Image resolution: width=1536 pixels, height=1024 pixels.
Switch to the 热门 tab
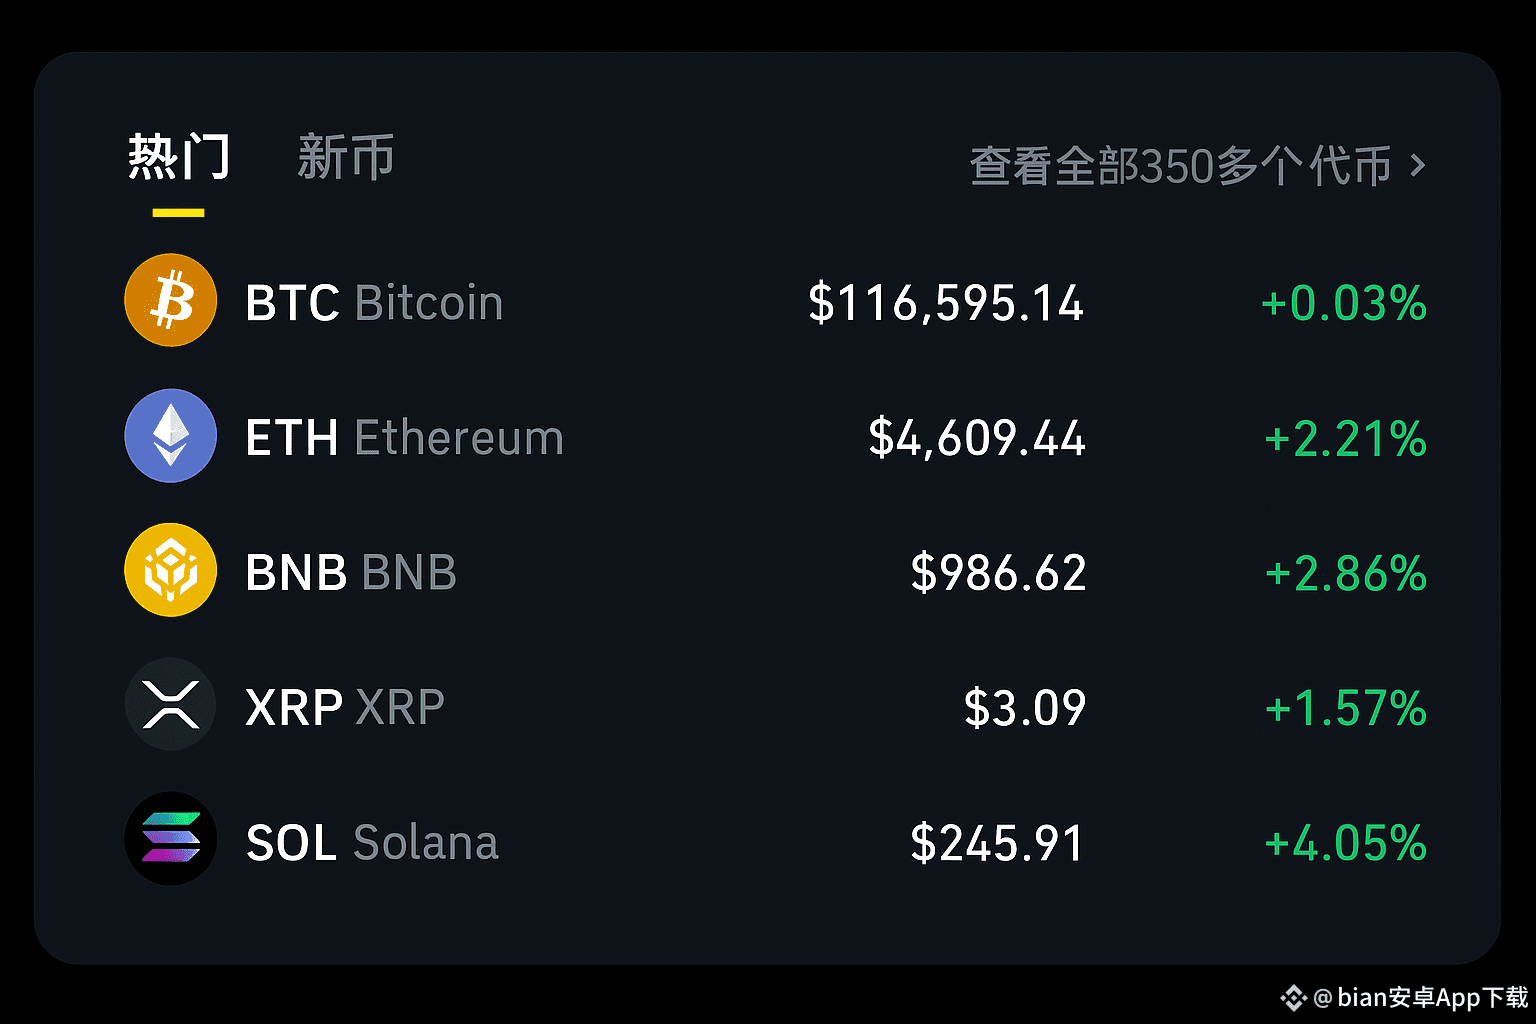point(179,158)
